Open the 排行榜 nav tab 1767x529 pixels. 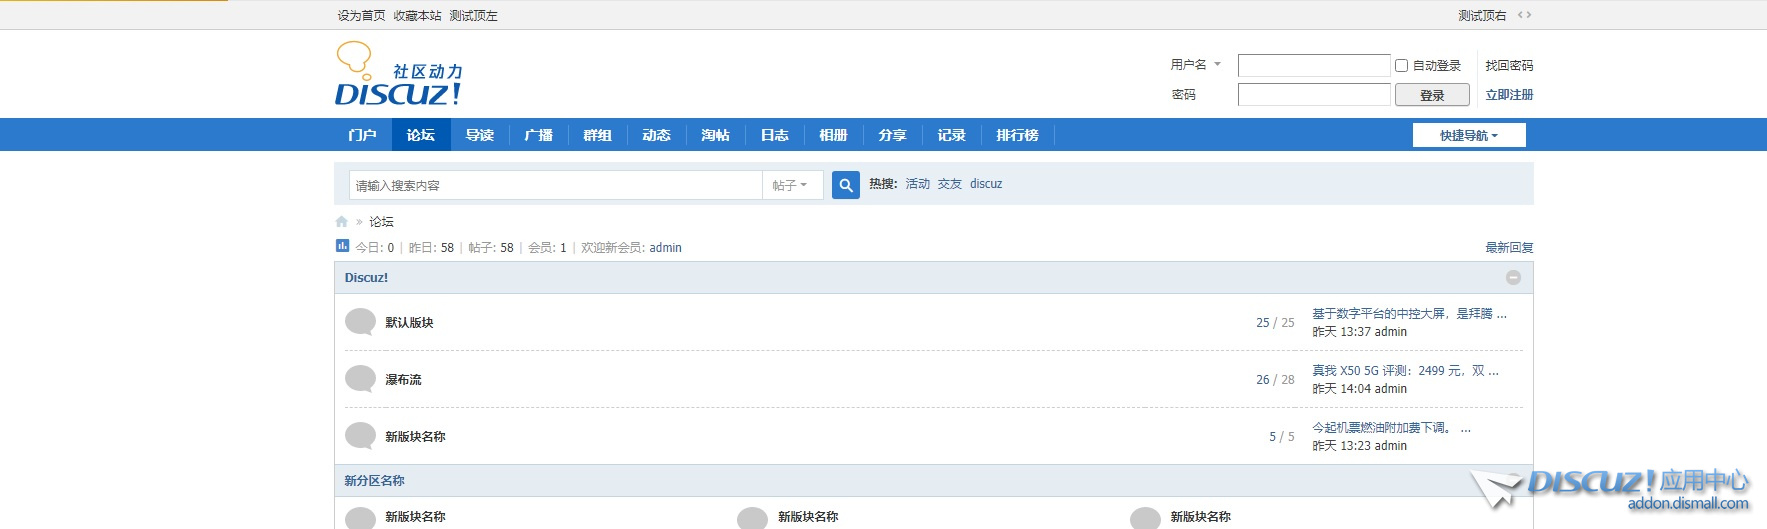click(1018, 135)
